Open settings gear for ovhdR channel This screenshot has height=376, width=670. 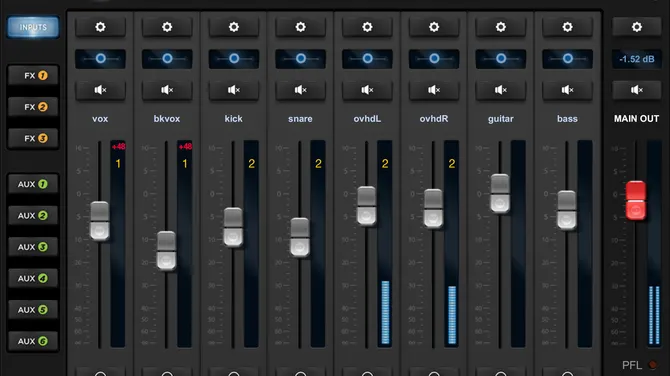click(x=434, y=27)
